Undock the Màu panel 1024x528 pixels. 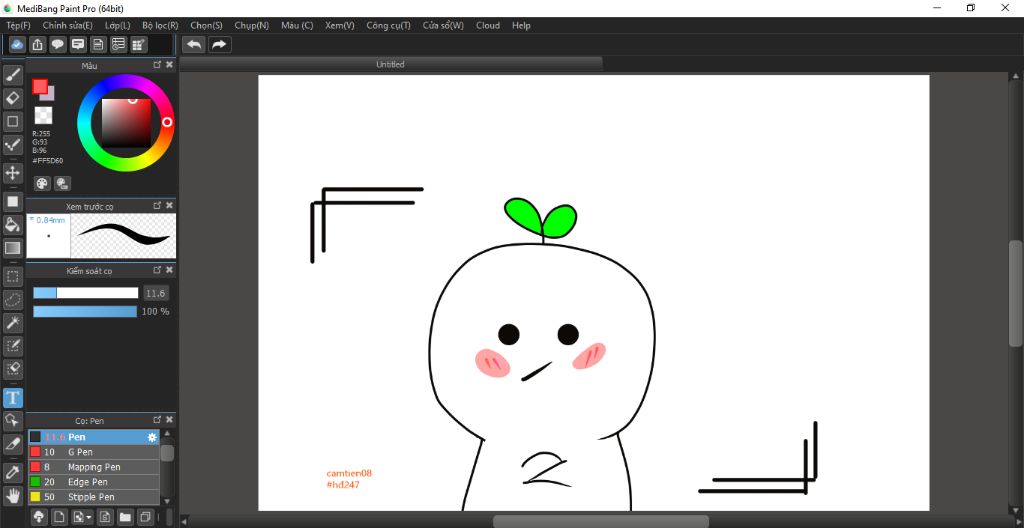click(157, 65)
